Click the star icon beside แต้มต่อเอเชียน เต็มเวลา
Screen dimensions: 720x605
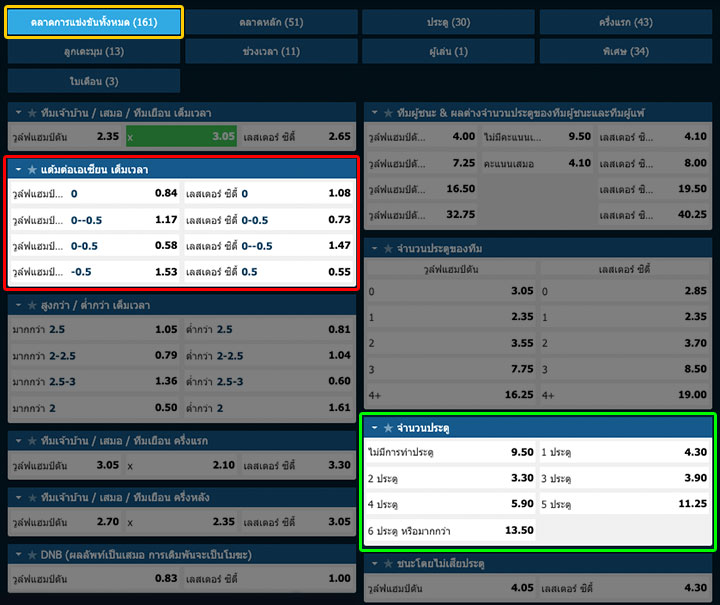(32, 170)
